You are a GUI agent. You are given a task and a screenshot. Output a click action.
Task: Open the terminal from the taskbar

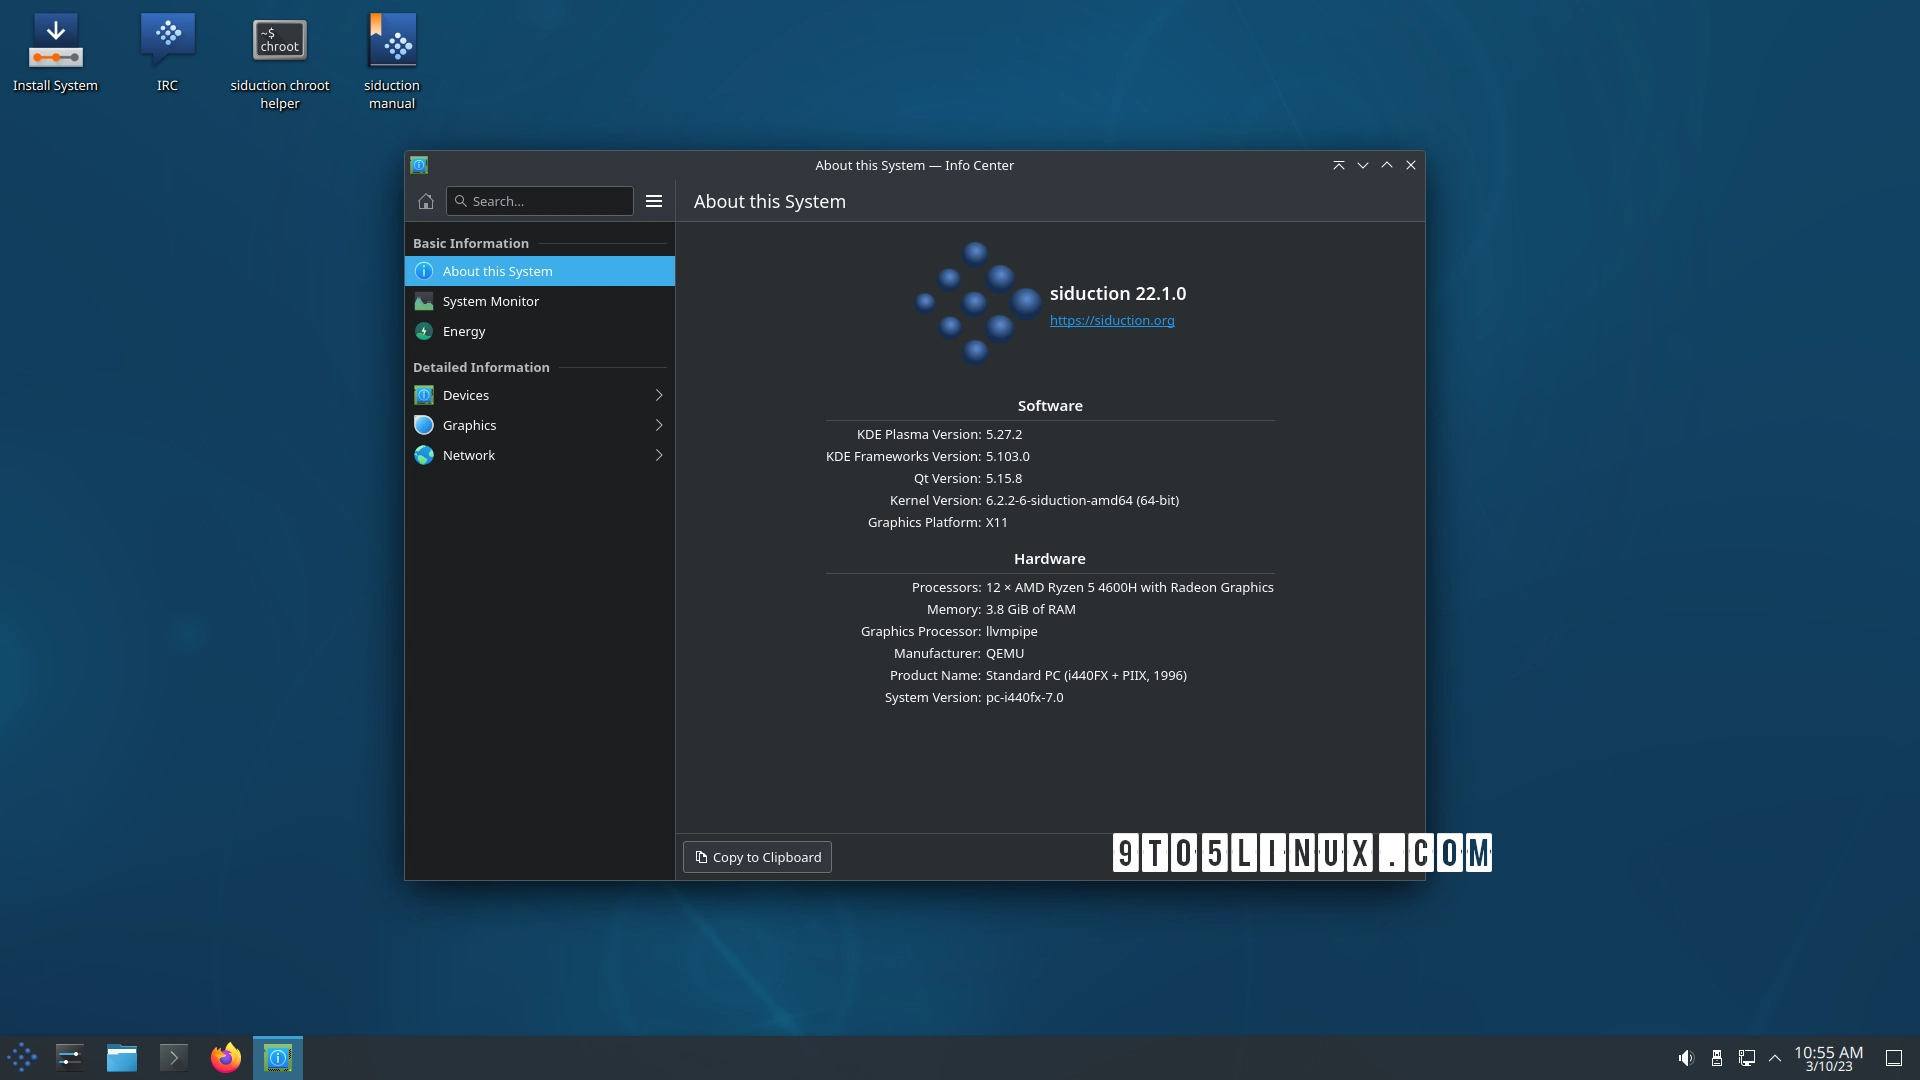[172, 1057]
